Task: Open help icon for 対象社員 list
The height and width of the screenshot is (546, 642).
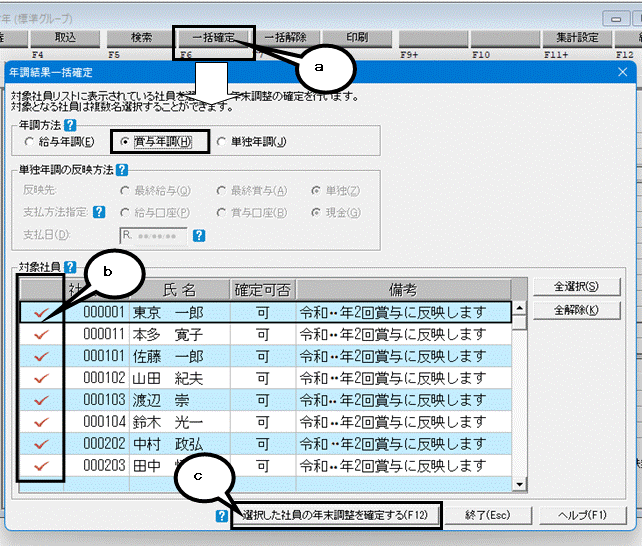Action: (70, 267)
